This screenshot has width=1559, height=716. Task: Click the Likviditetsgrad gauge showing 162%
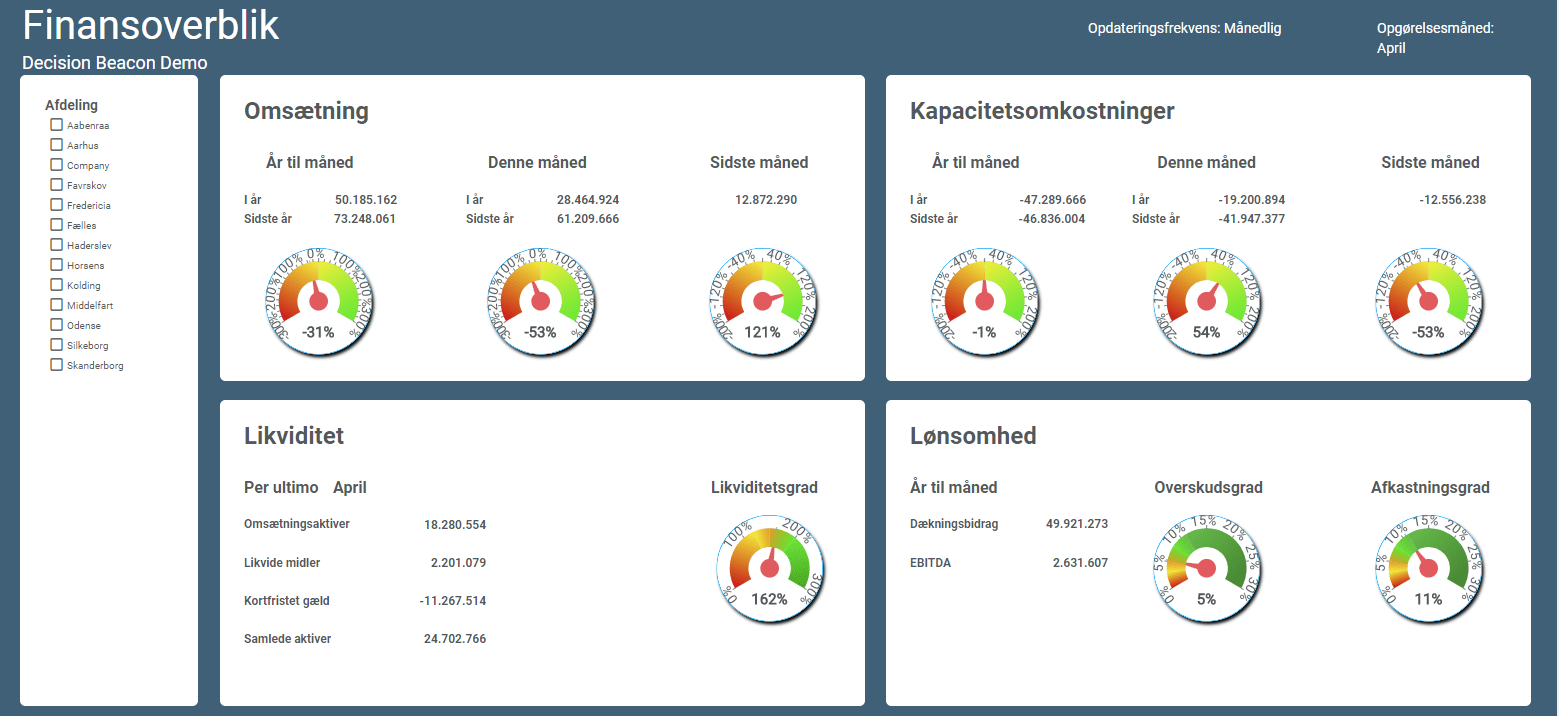769,568
